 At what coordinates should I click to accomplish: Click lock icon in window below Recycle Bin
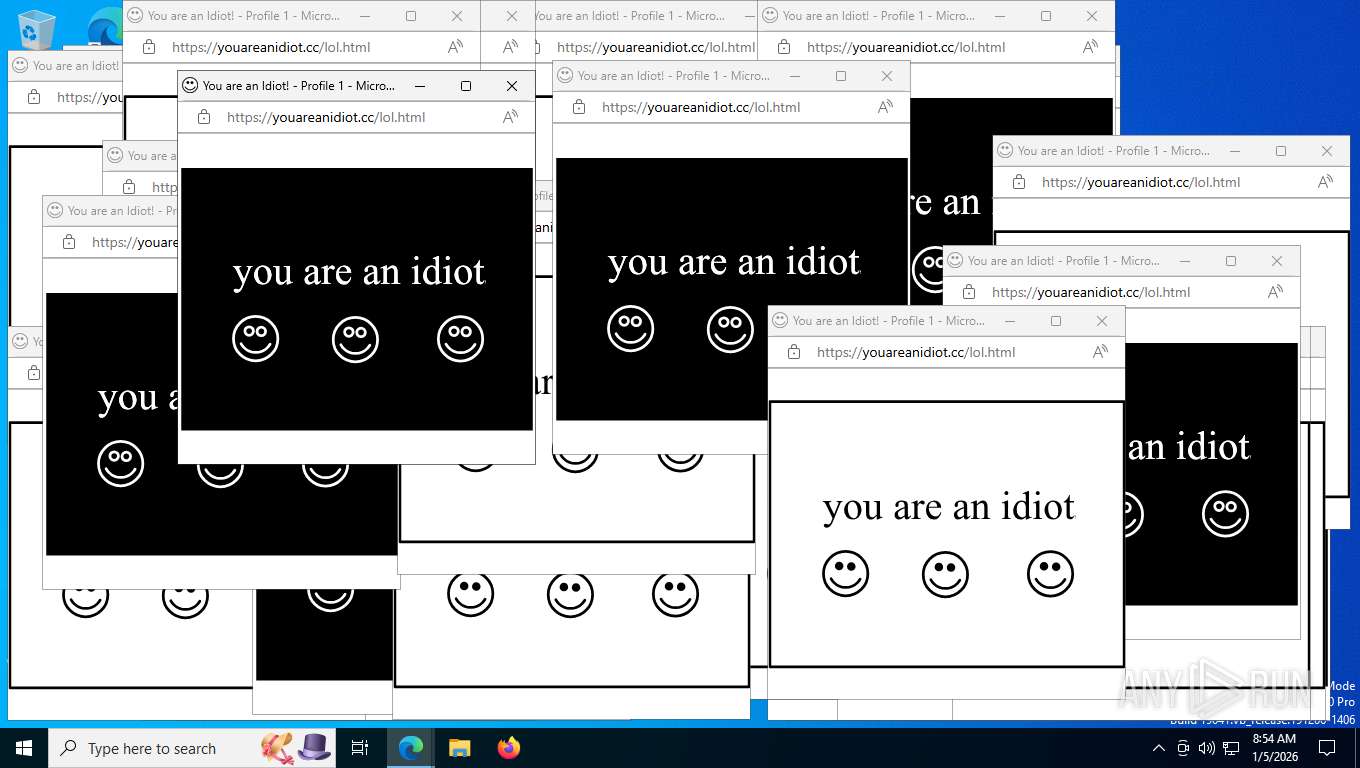34,97
